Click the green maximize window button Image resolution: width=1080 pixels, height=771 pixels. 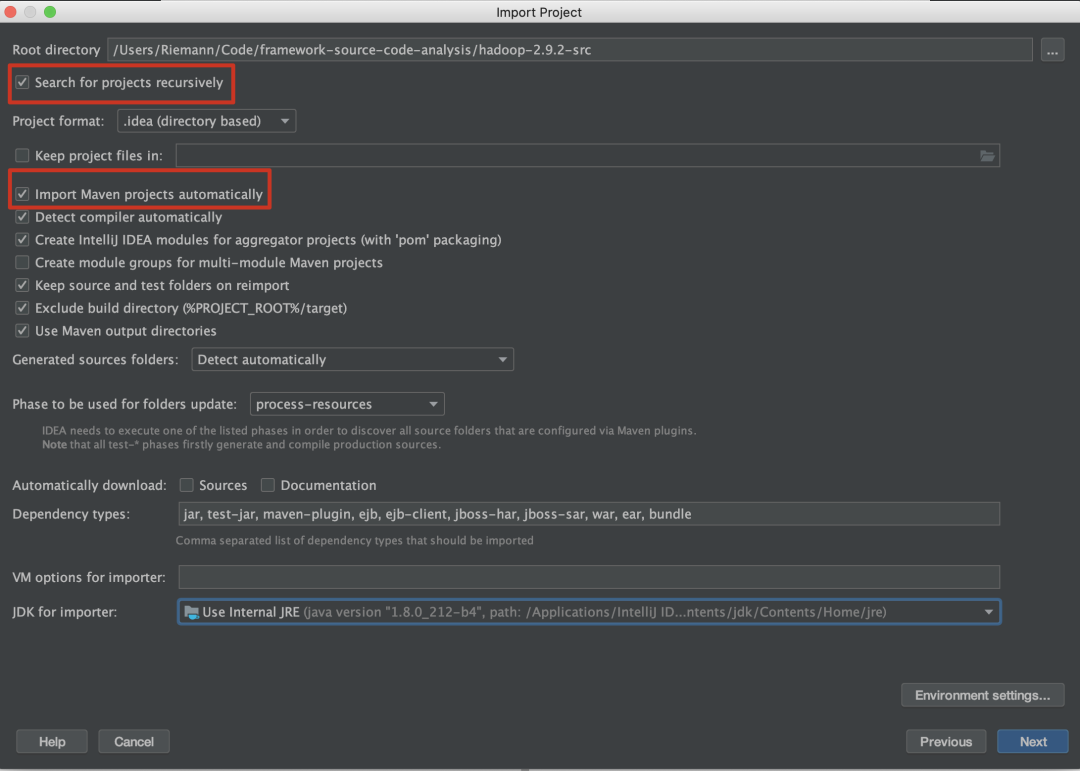[x=50, y=12]
